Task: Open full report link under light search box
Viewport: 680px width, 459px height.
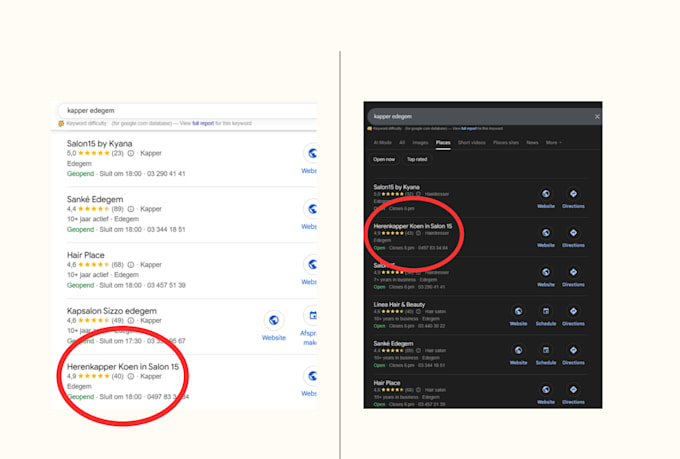Action: click(x=203, y=123)
